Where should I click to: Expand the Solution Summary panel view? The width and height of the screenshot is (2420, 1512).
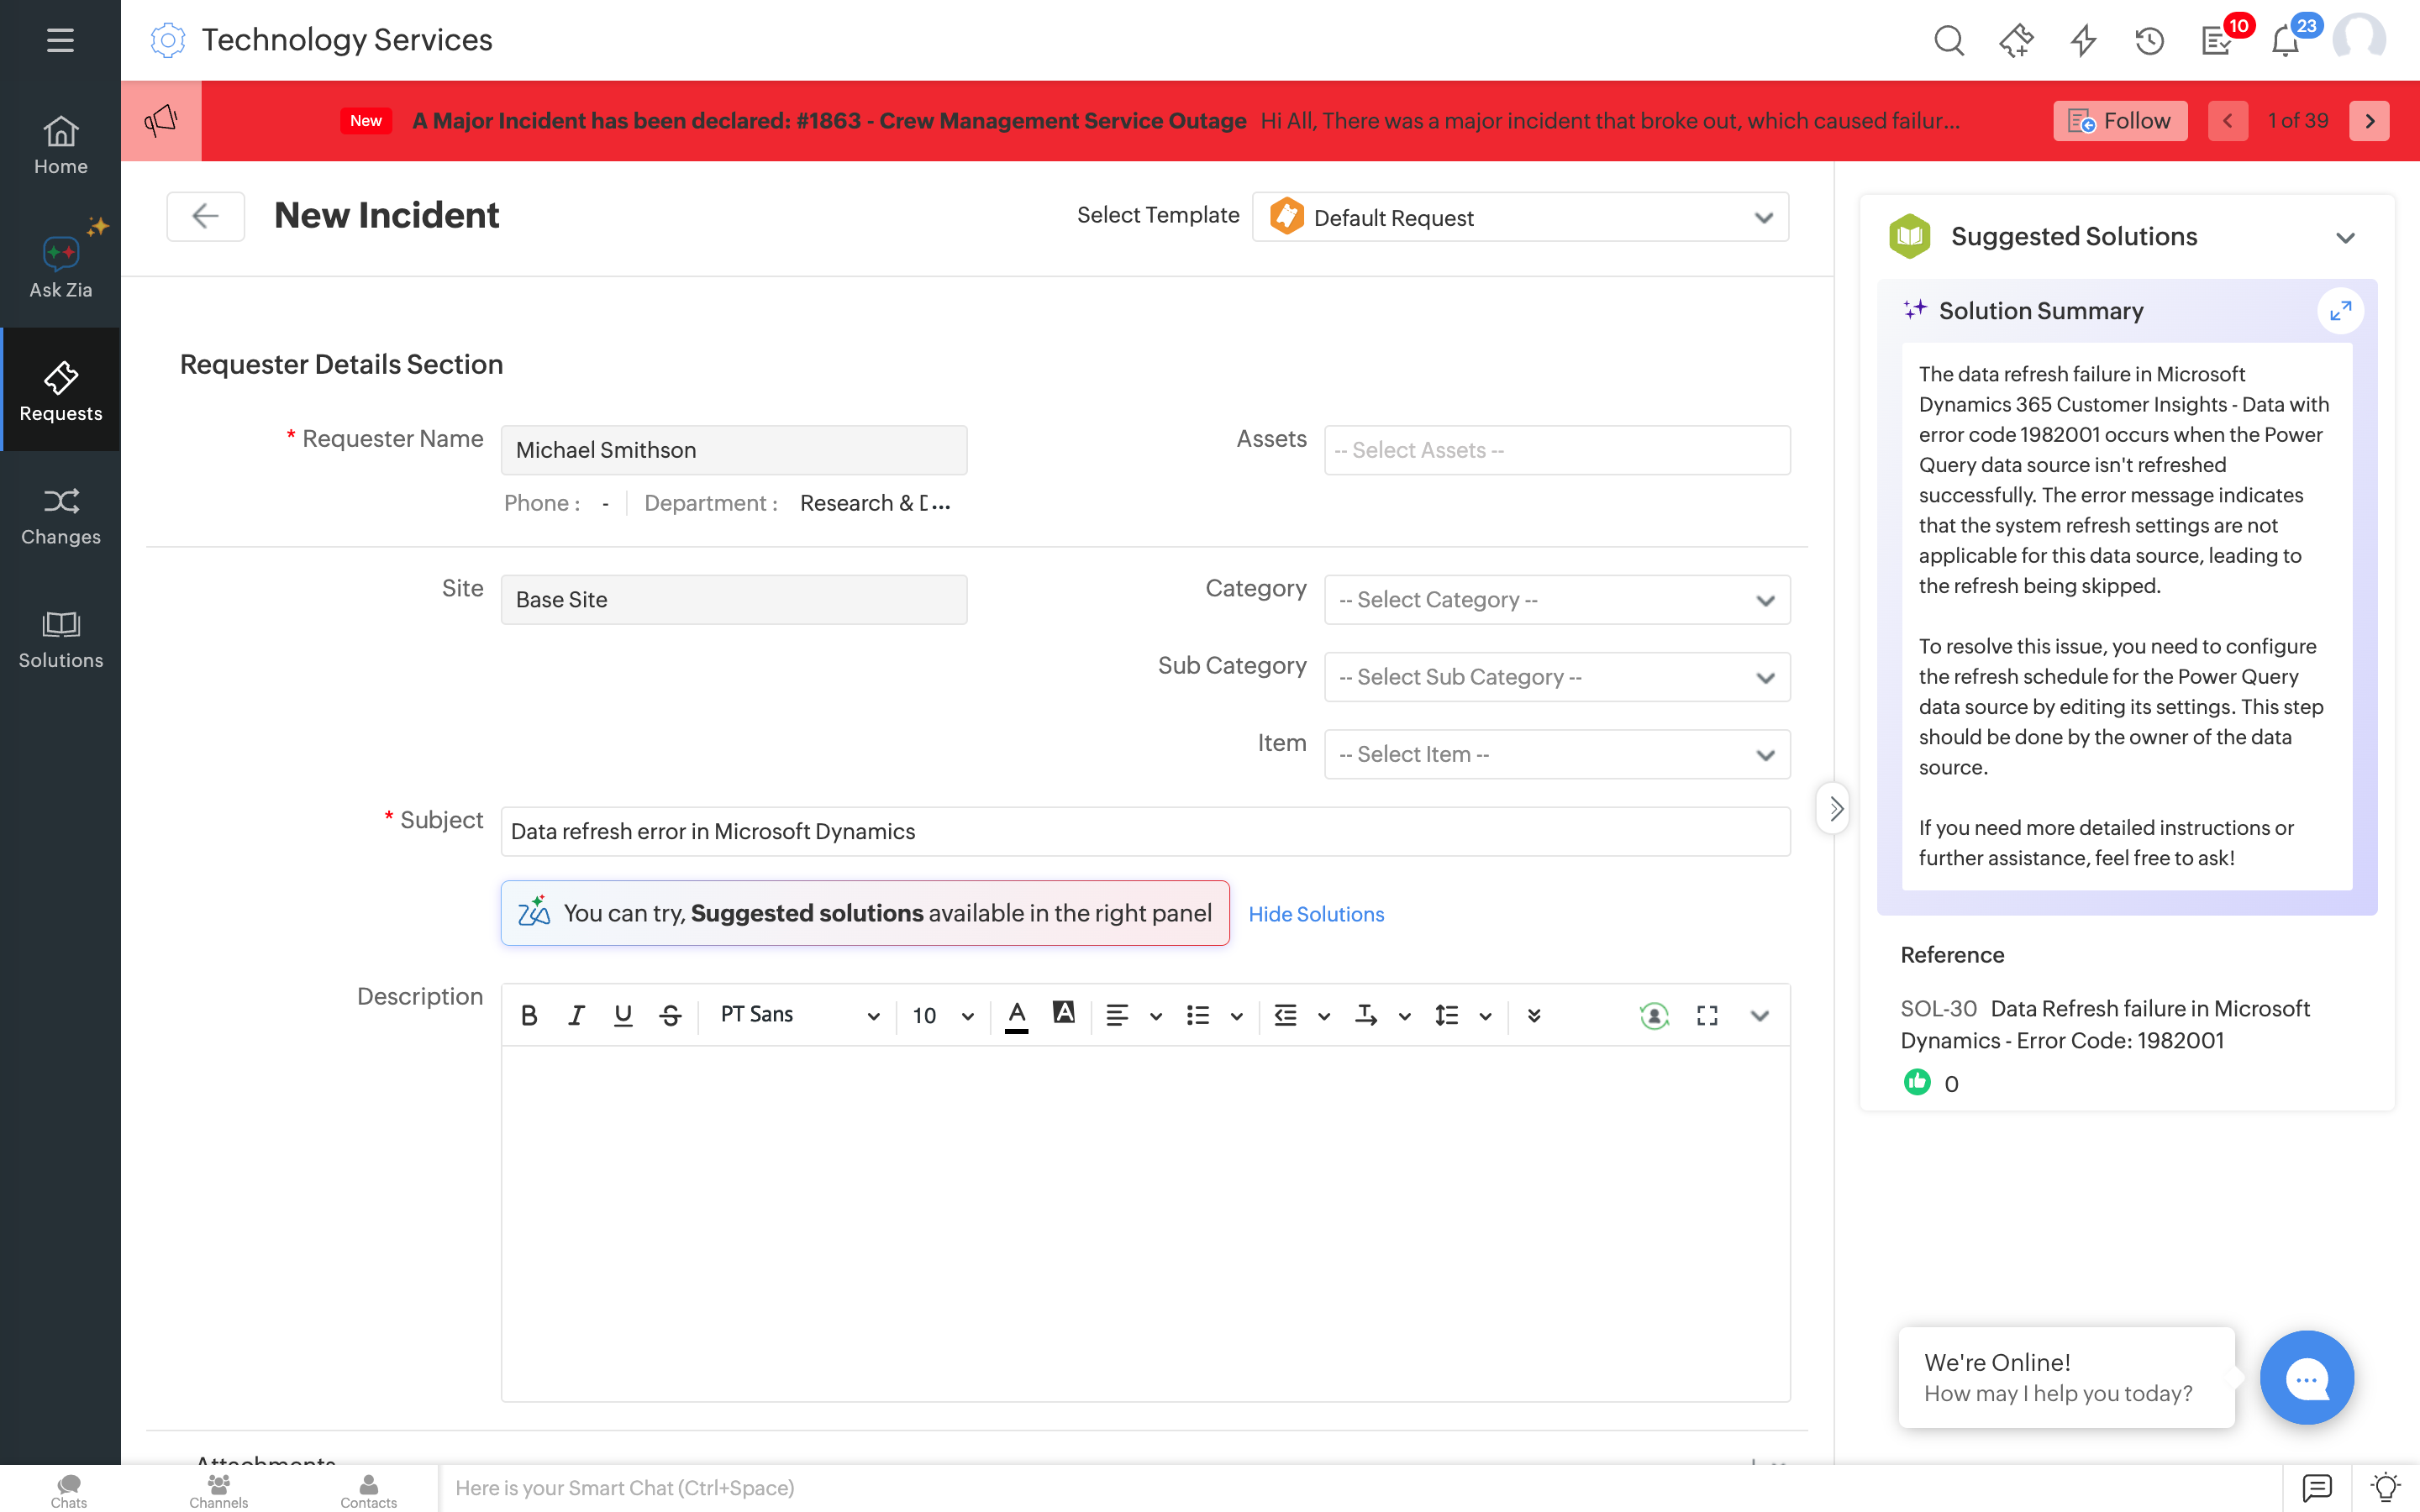2340,311
